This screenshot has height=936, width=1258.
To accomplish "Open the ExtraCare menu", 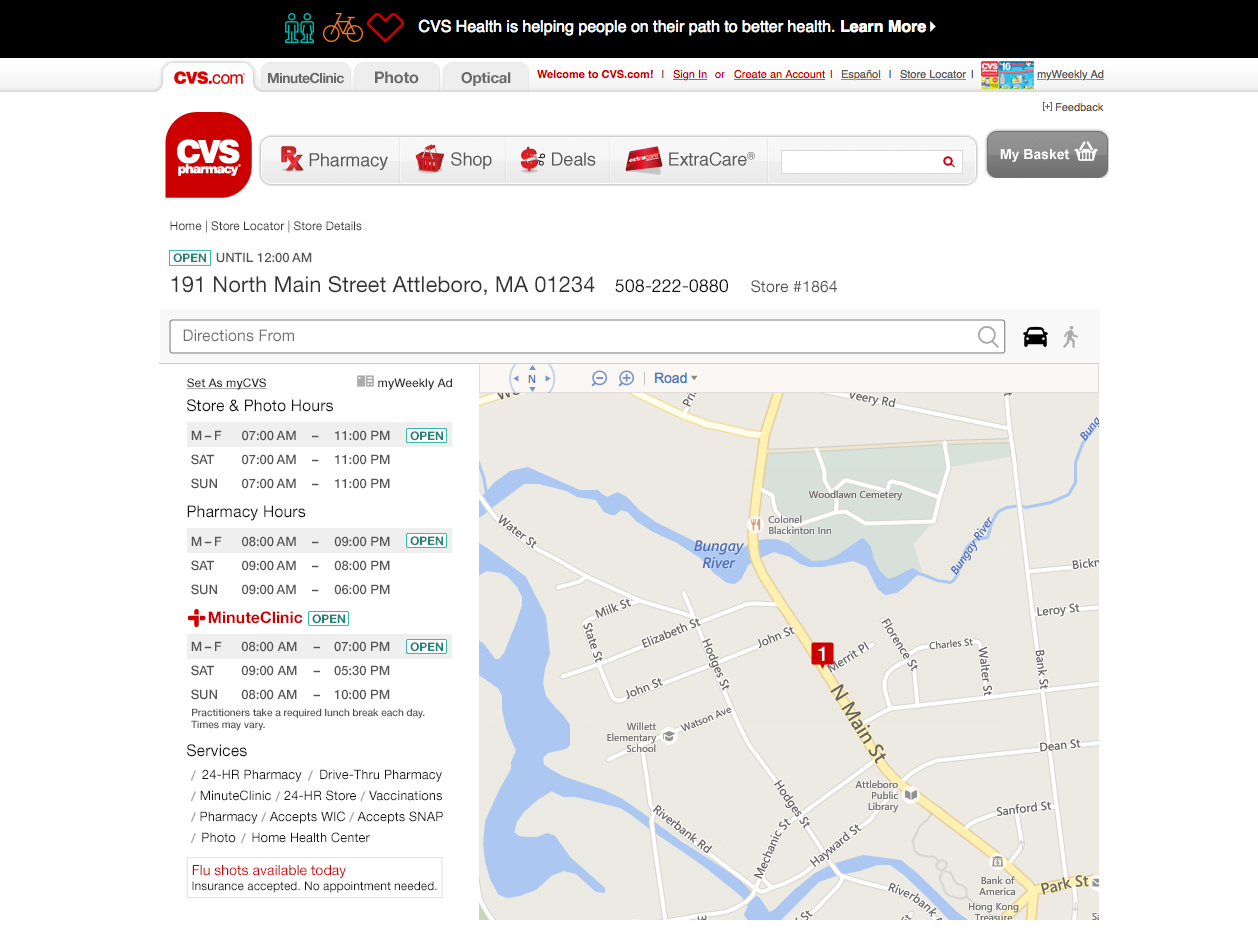I will 689,160.
